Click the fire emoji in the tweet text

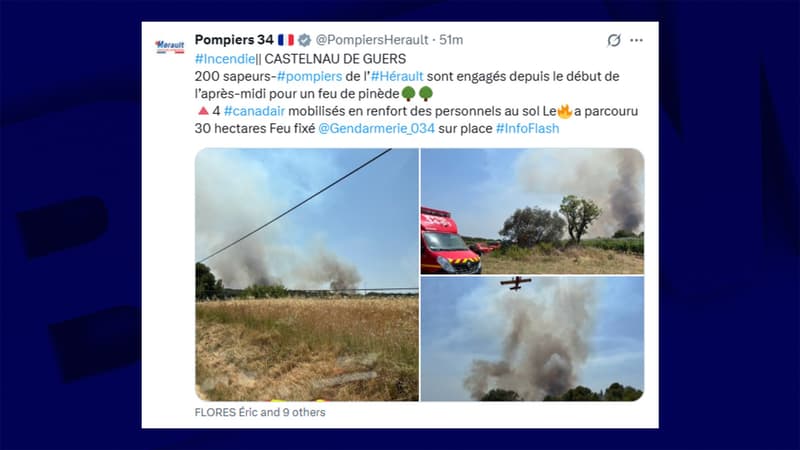click(x=565, y=111)
